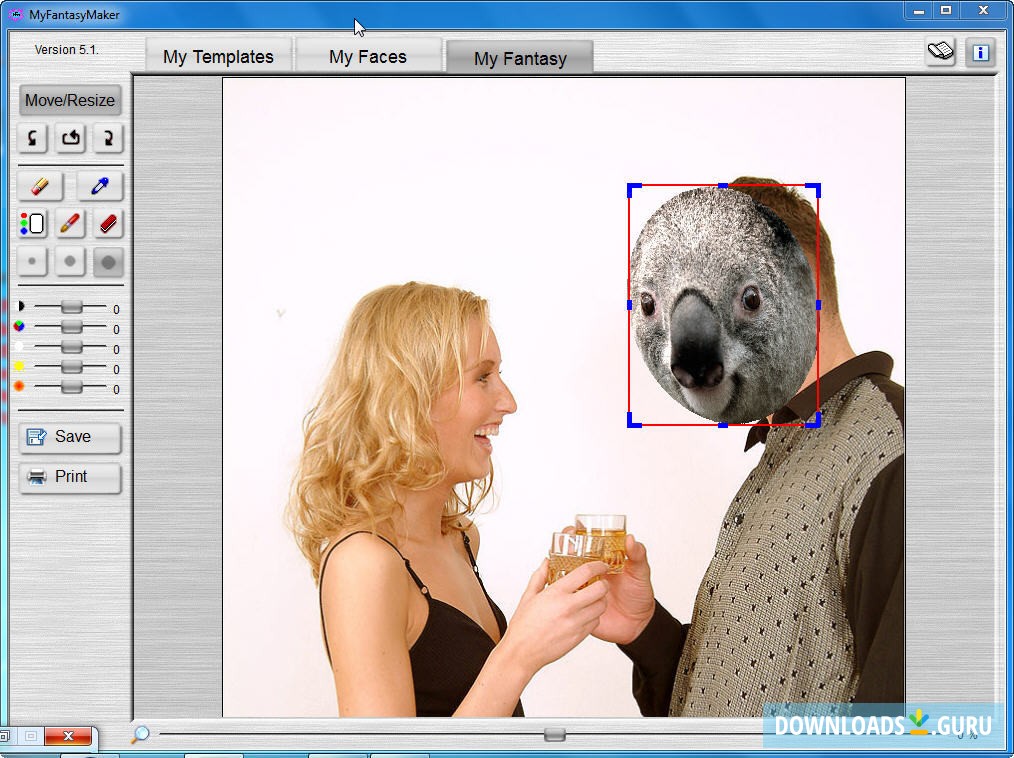
Task: Open the help book icon
Action: [940, 52]
